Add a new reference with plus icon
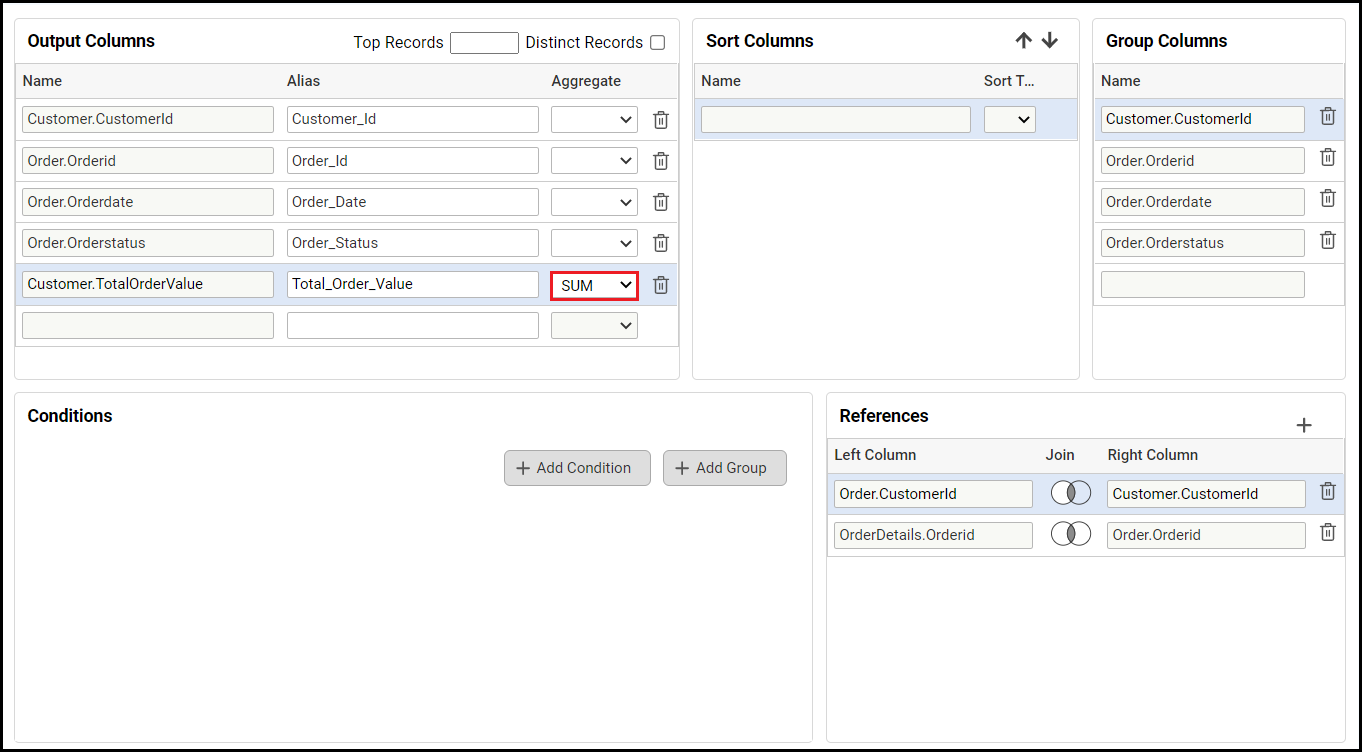This screenshot has height=752, width=1362. 1304,425
